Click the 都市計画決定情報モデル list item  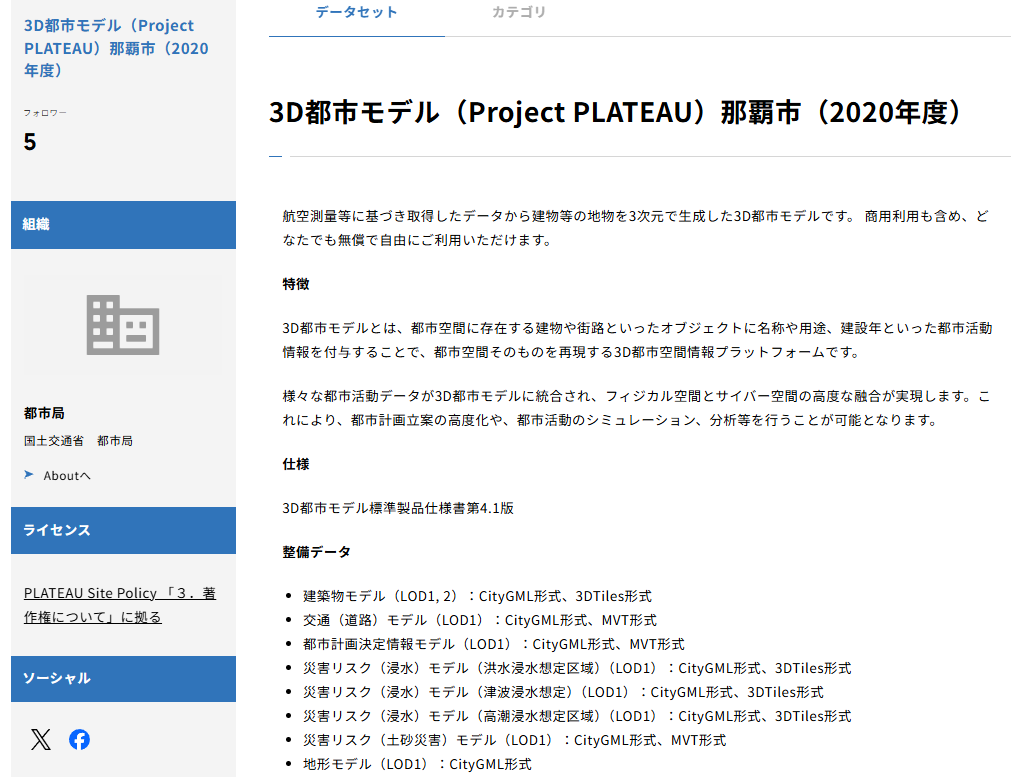(x=493, y=644)
